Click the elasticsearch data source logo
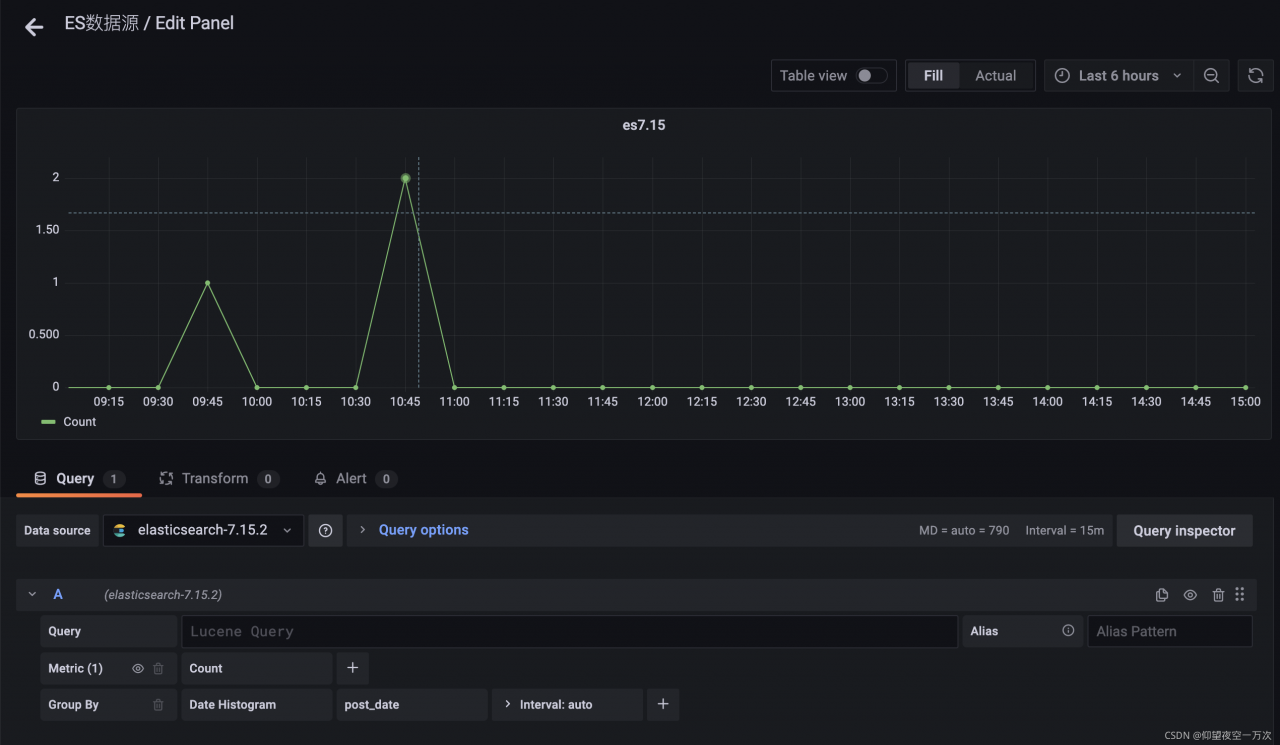The image size is (1280, 745). (120, 531)
